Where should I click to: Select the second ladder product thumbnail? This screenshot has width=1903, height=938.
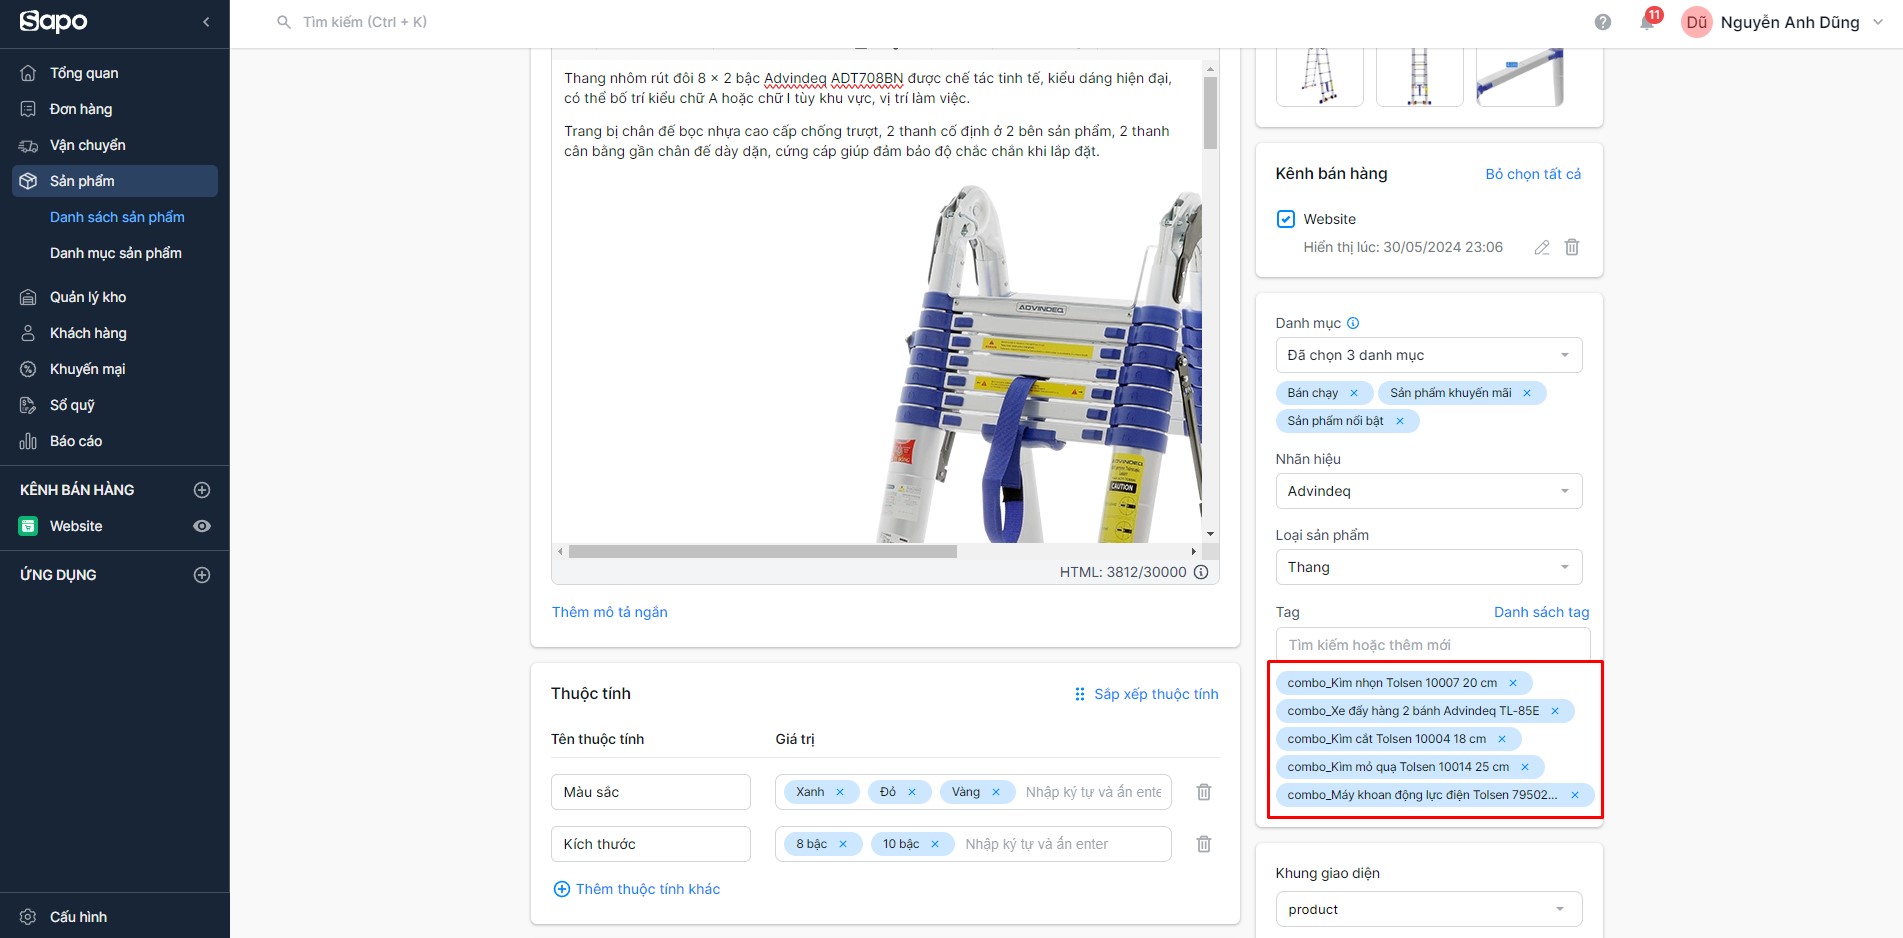coord(1420,76)
